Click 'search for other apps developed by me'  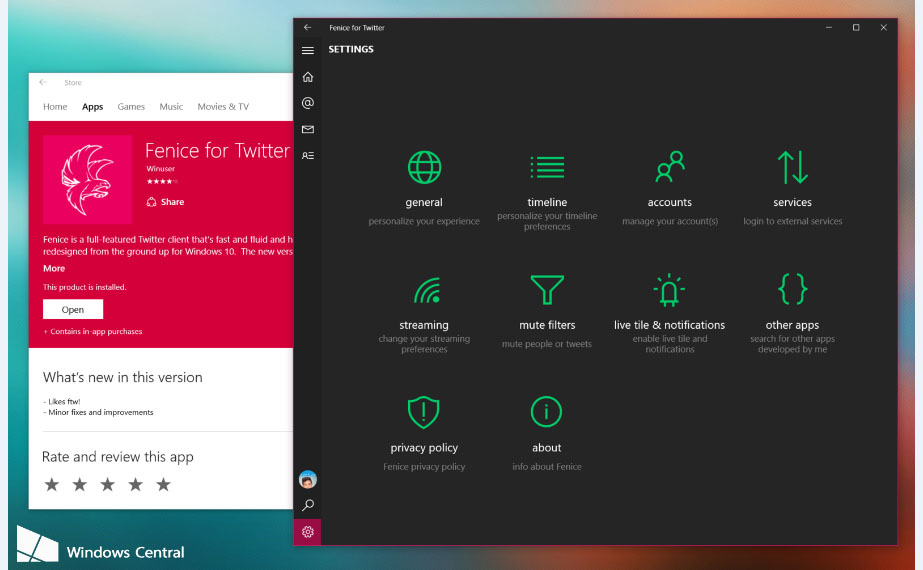tap(792, 344)
